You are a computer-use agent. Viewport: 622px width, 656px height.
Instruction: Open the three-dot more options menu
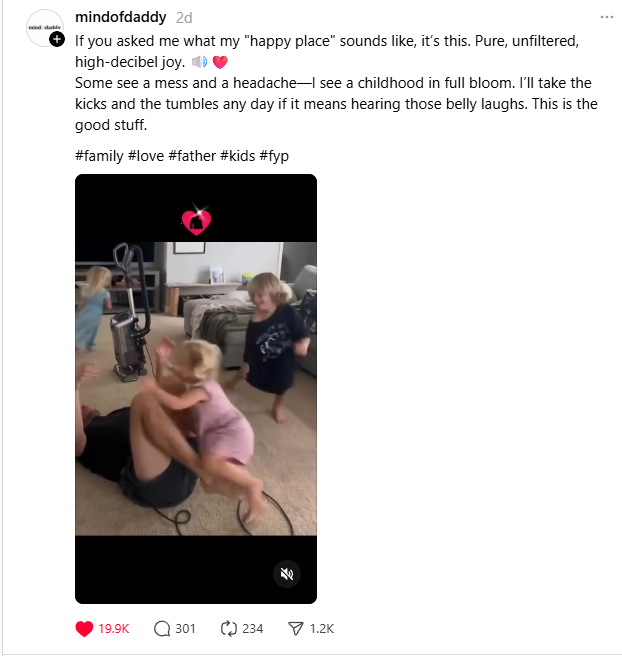pyautogui.click(x=607, y=17)
